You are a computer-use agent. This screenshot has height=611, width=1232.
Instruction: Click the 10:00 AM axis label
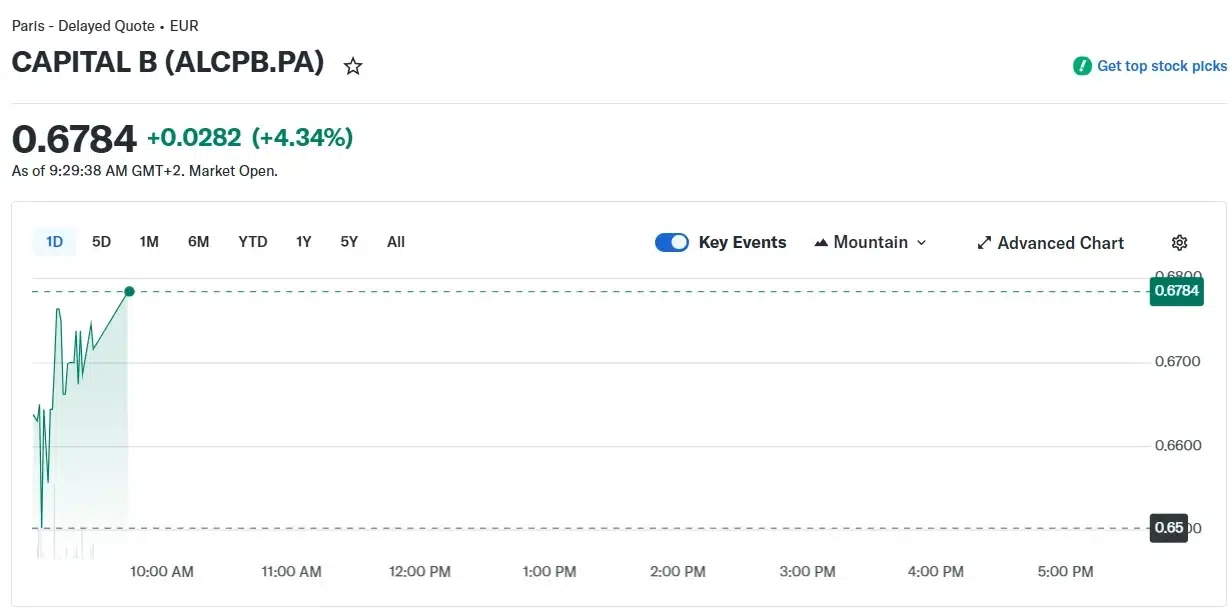click(162, 572)
